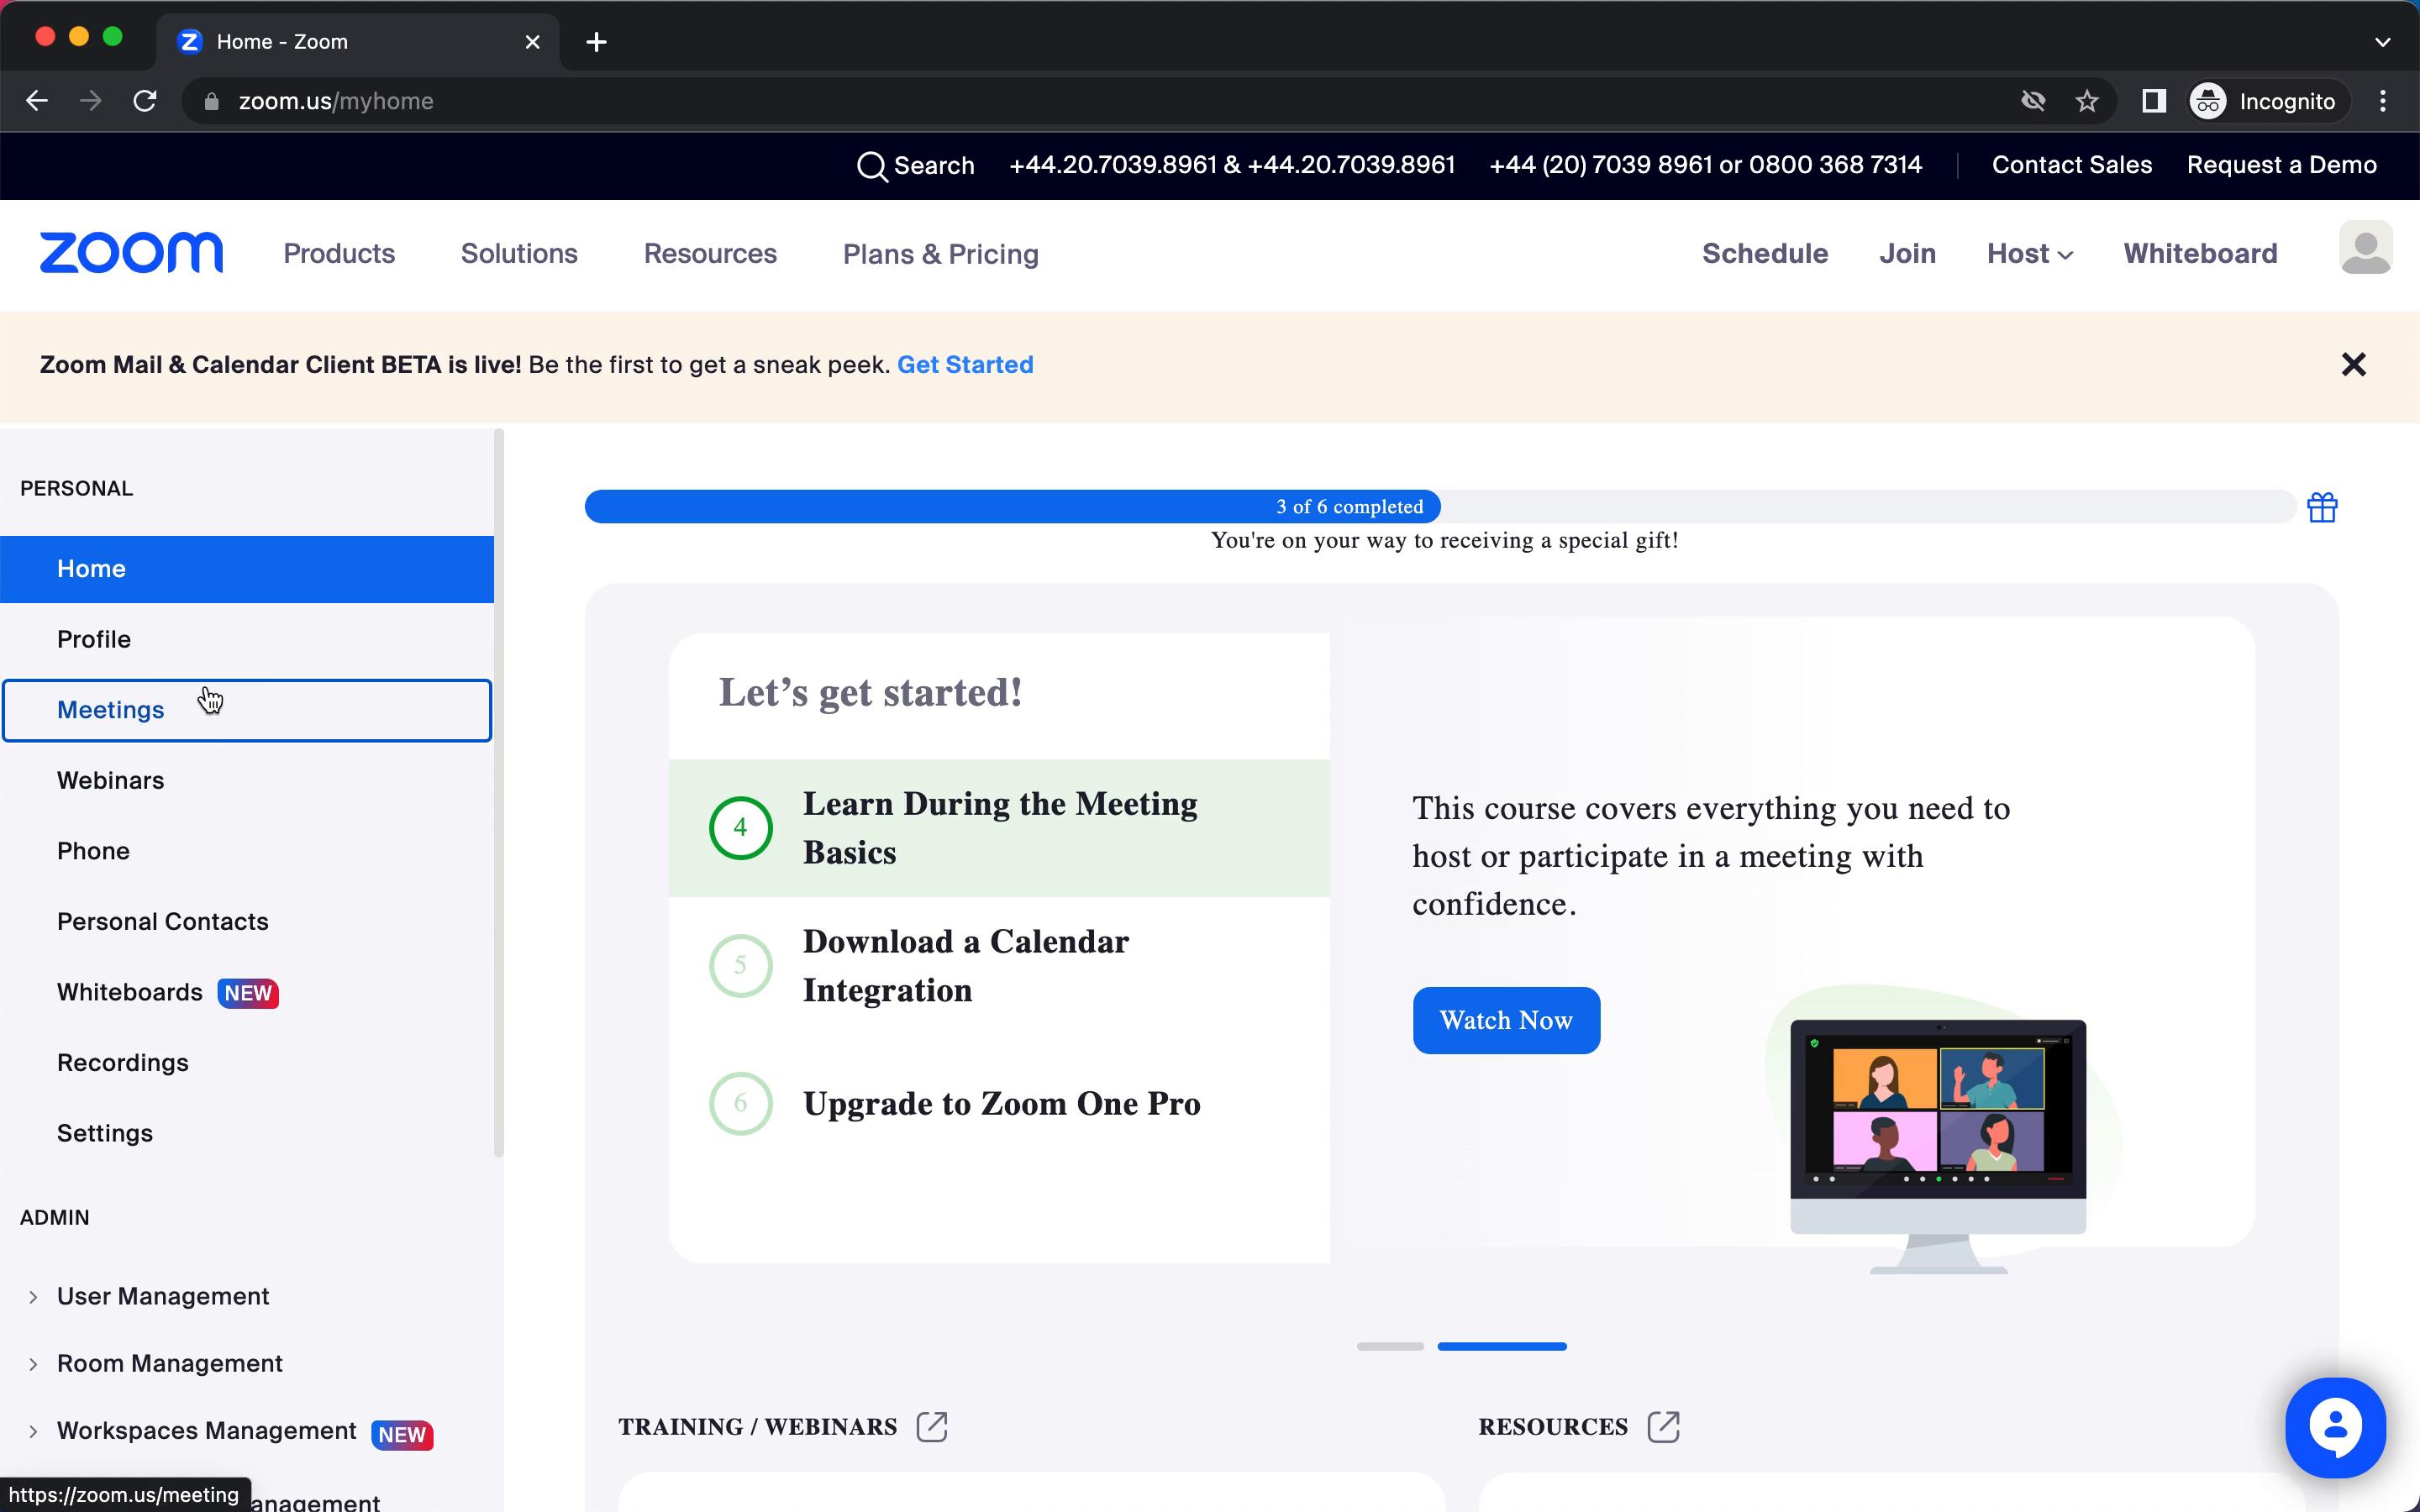Toggle the Room Management expander
Screen dimensions: 2420x1512
pos(33,1362)
